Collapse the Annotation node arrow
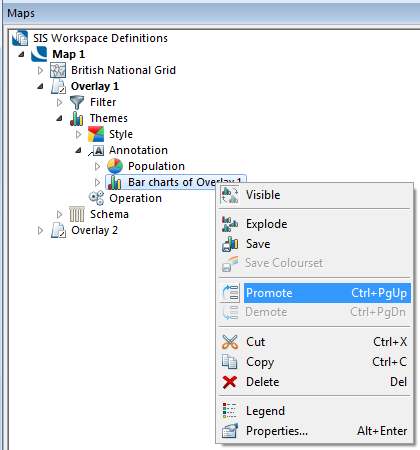Screen dimensions: 420x450 [78, 150]
